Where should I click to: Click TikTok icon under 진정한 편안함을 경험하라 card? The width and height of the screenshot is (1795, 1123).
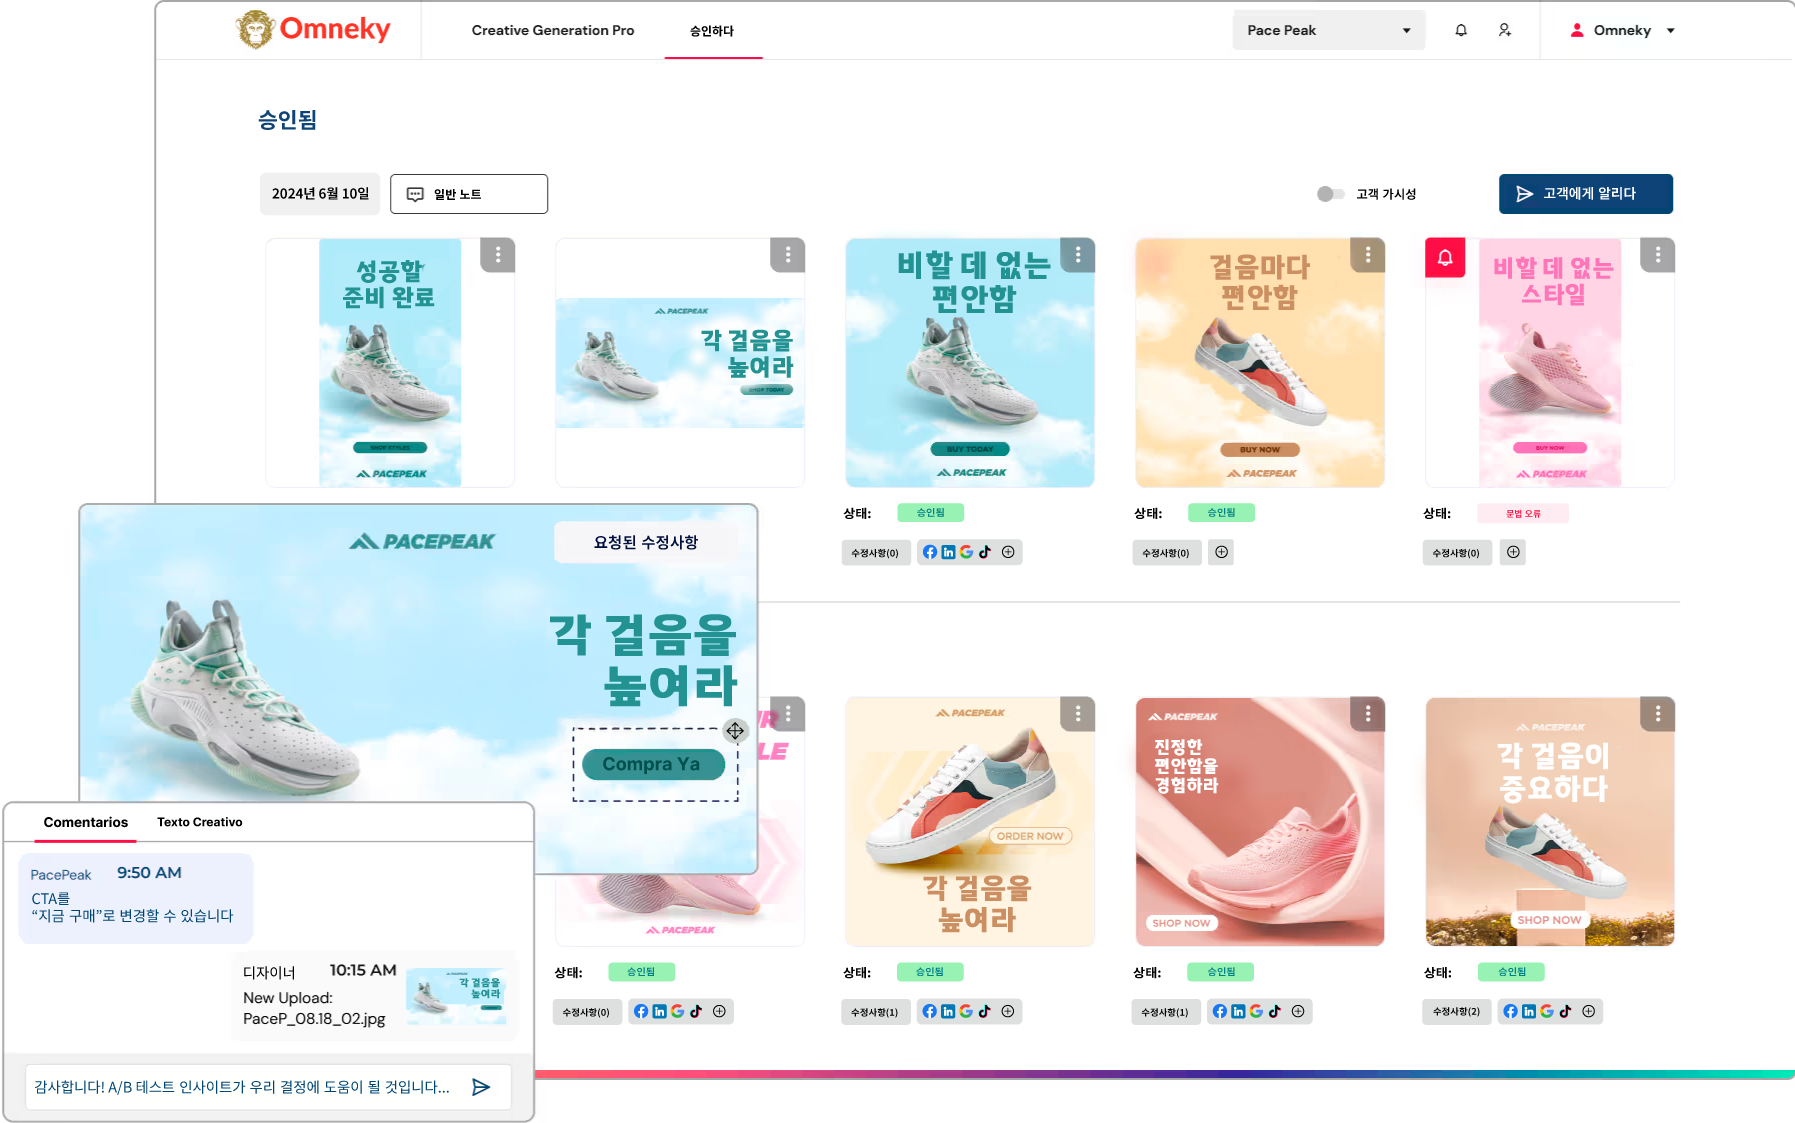coord(1275,1011)
